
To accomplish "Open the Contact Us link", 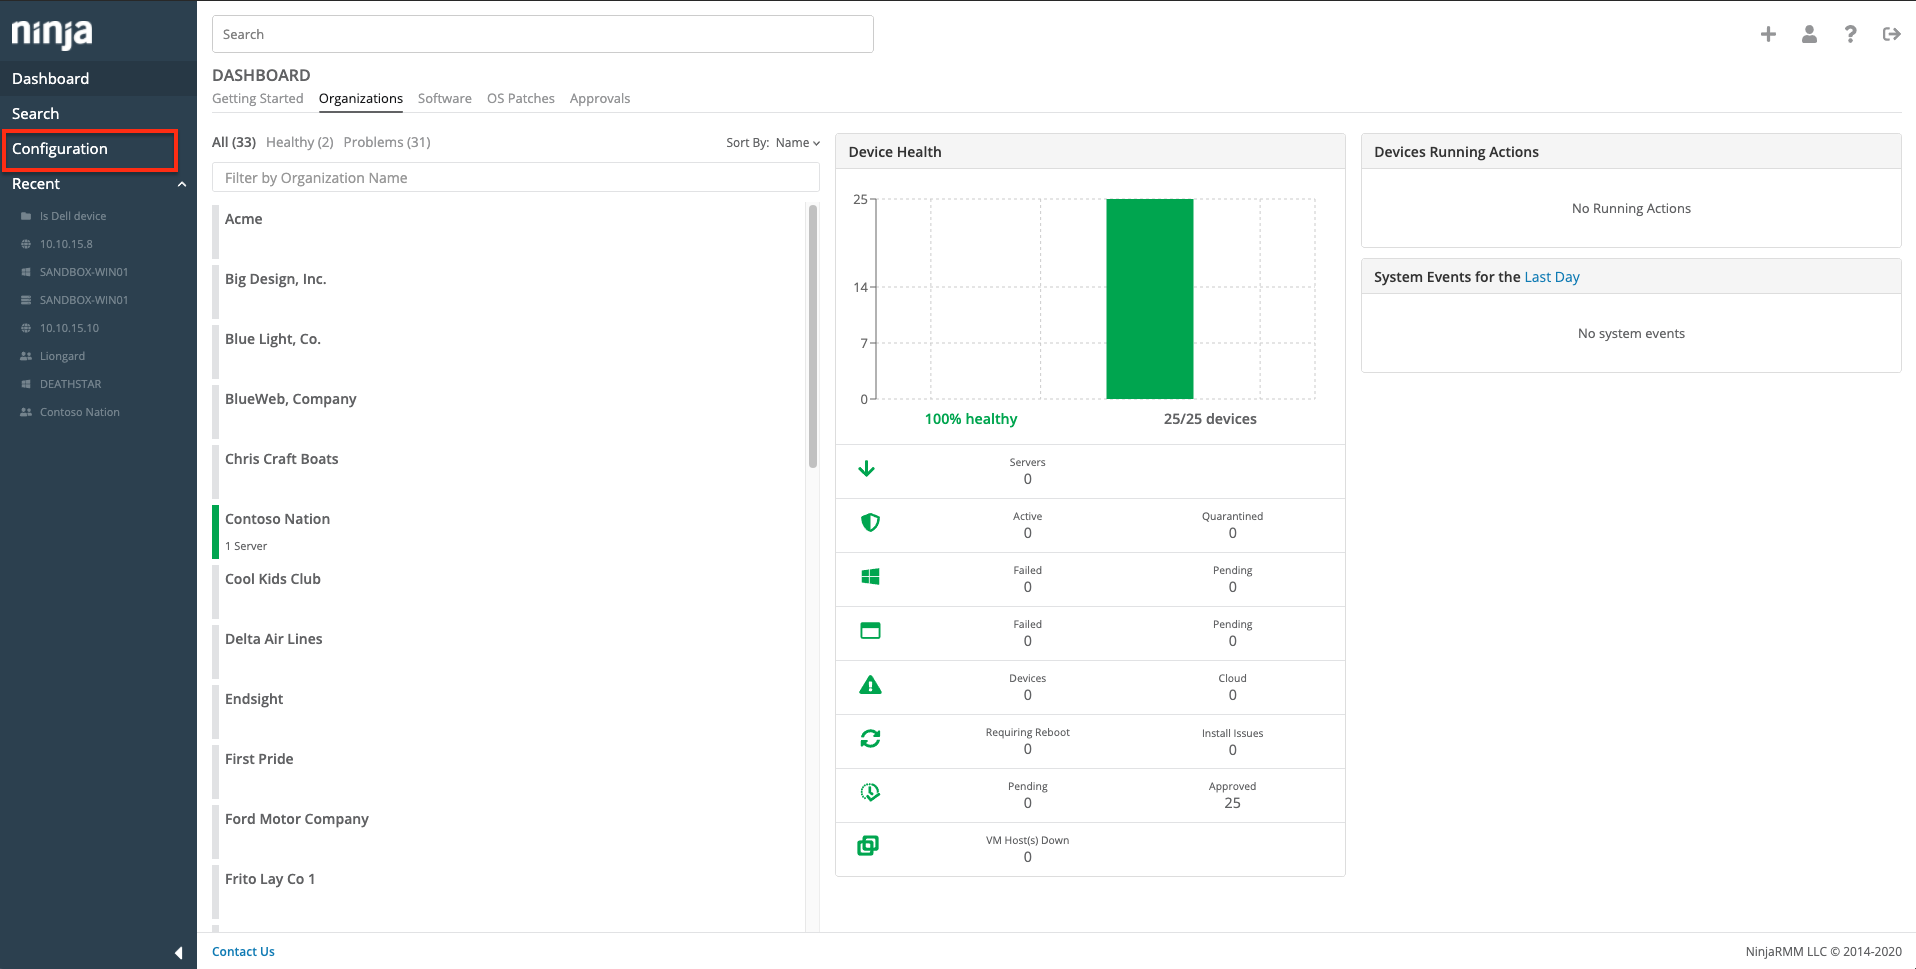I will pos(243,951).
